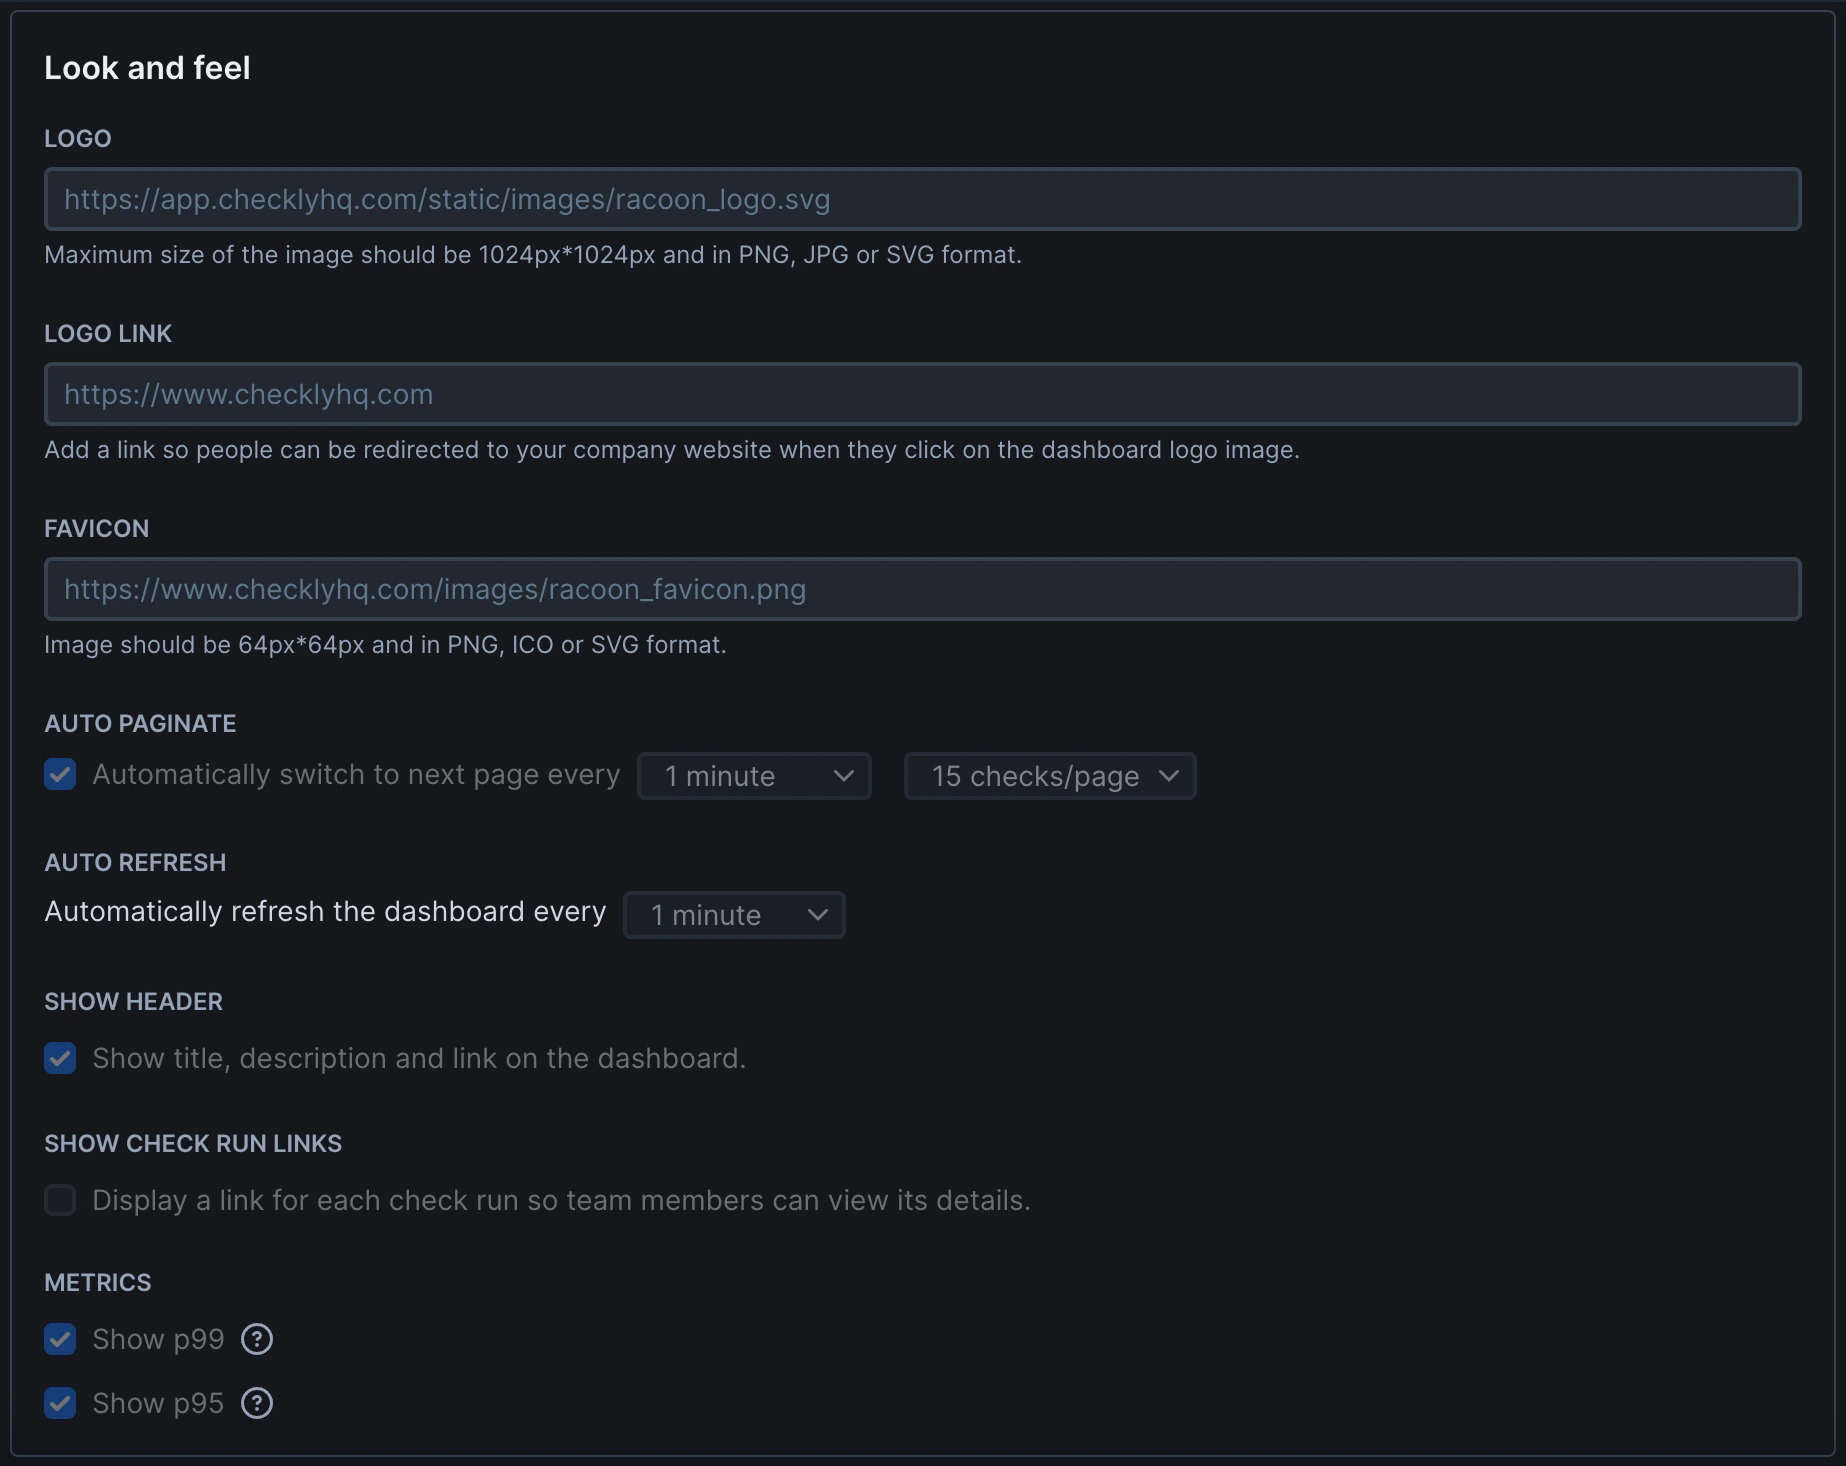
Task: Uncheck the Show p95 metric
Action: click(x=59, y=1403)
